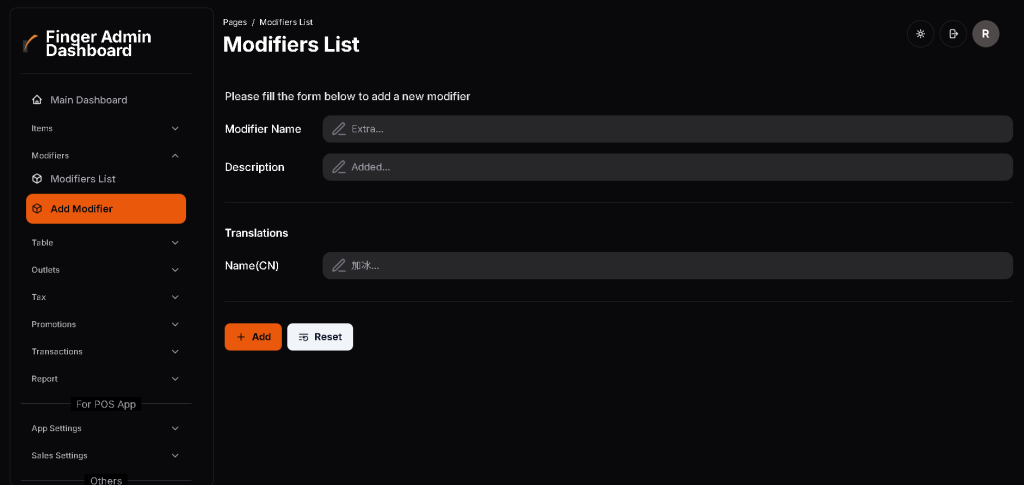Open the Report menu
Image resolution: width=1024 pixels, height=485 pixels.
pos(45,379)
